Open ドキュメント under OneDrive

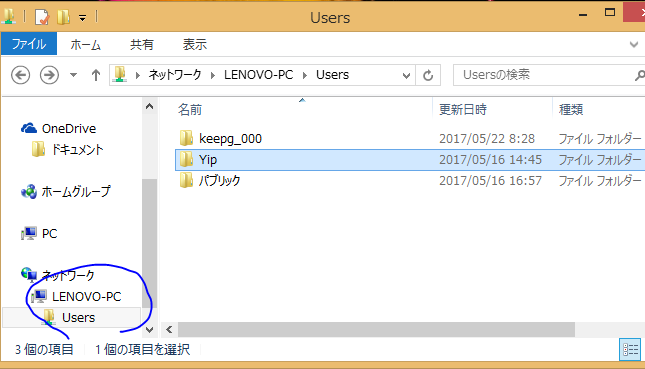point(77,149)
